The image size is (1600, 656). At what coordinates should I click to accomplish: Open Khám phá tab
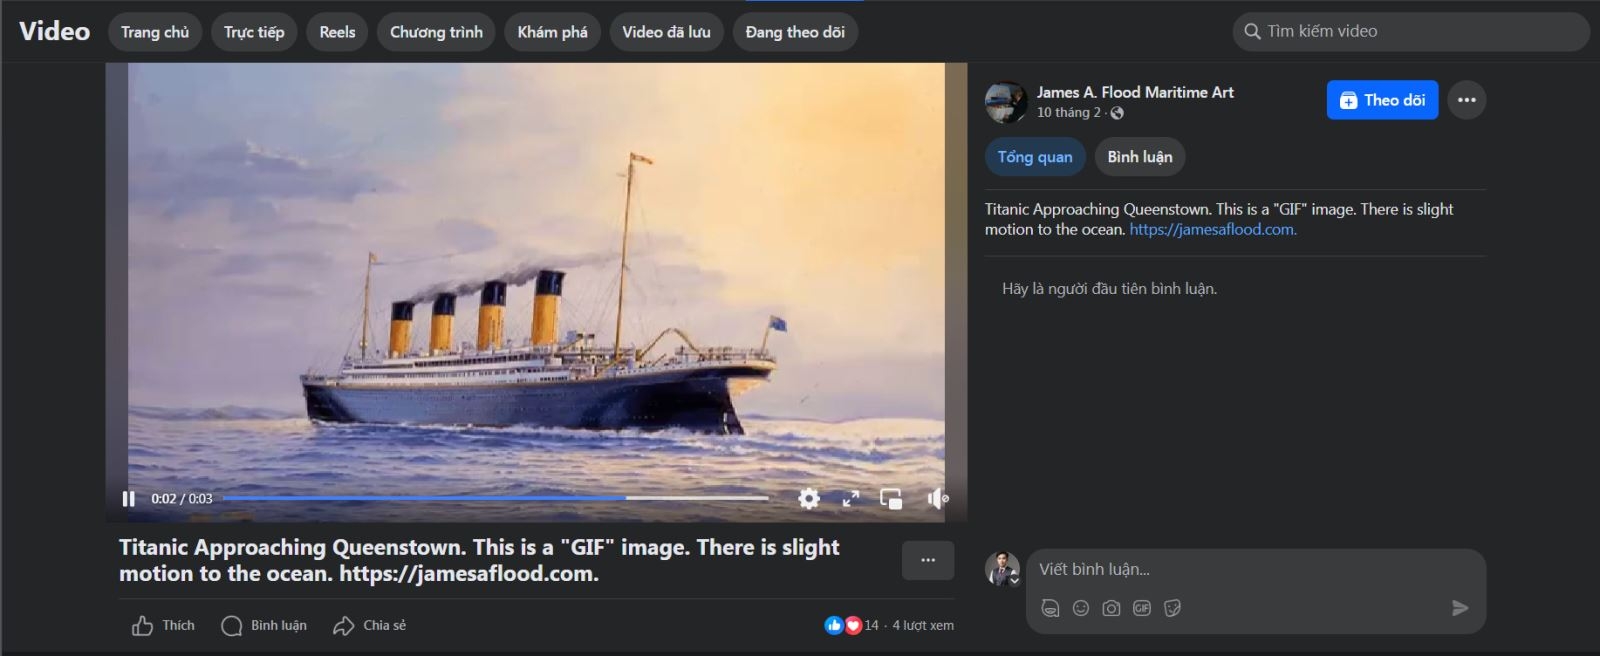[552, 32]
